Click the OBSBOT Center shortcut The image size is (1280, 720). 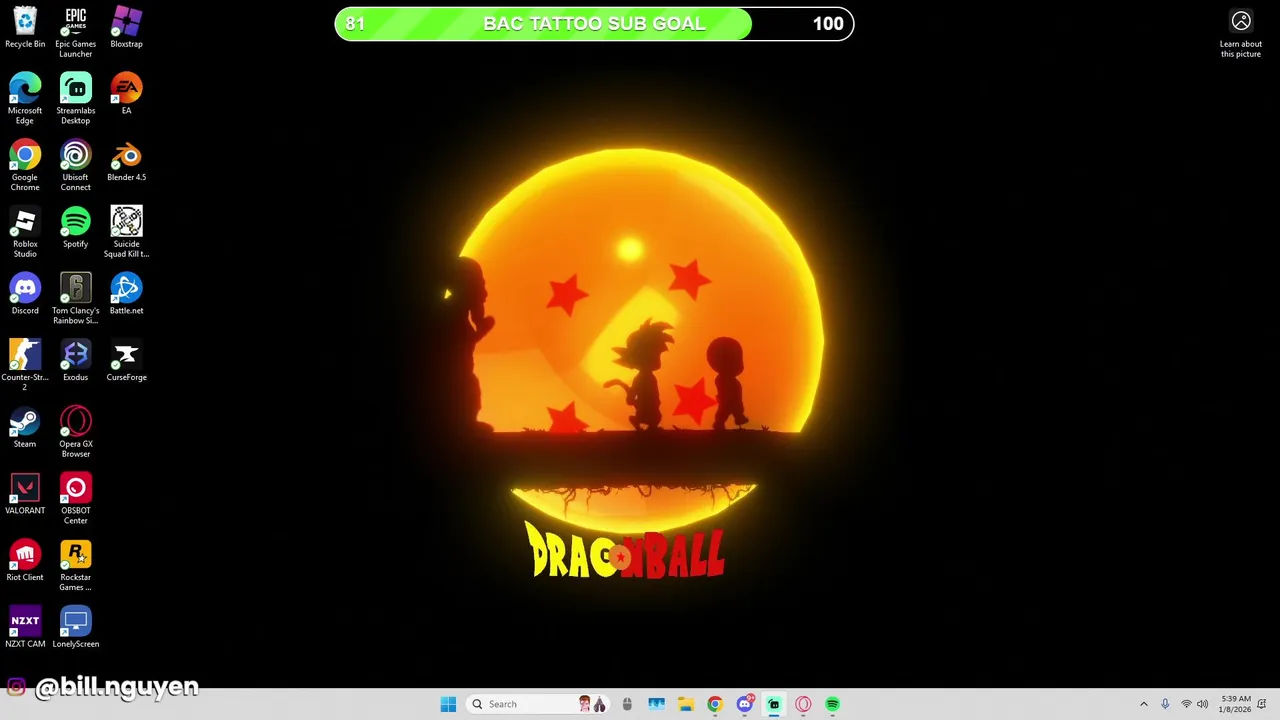point(75,499)
